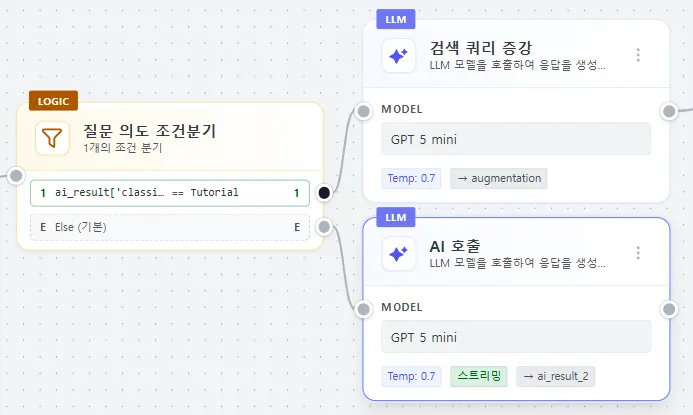Click the Temp: 0.7 chip on AI 호출
This screenshot has width=693, height=415.
[413, 376]
